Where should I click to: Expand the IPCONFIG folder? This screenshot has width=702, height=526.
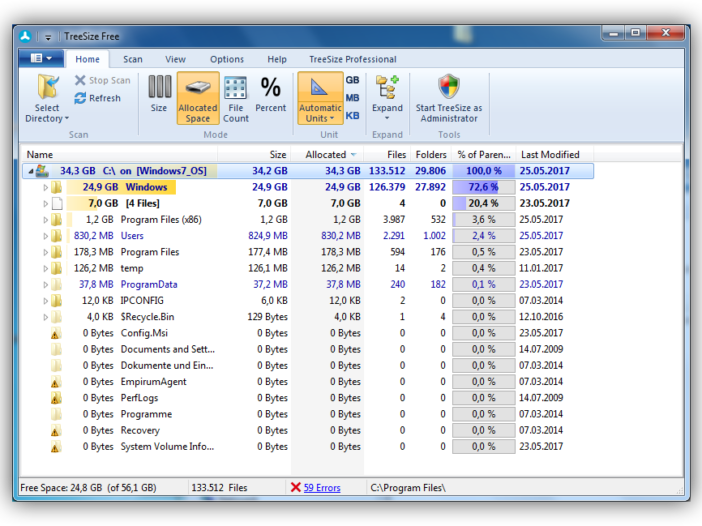click(45, 301)
